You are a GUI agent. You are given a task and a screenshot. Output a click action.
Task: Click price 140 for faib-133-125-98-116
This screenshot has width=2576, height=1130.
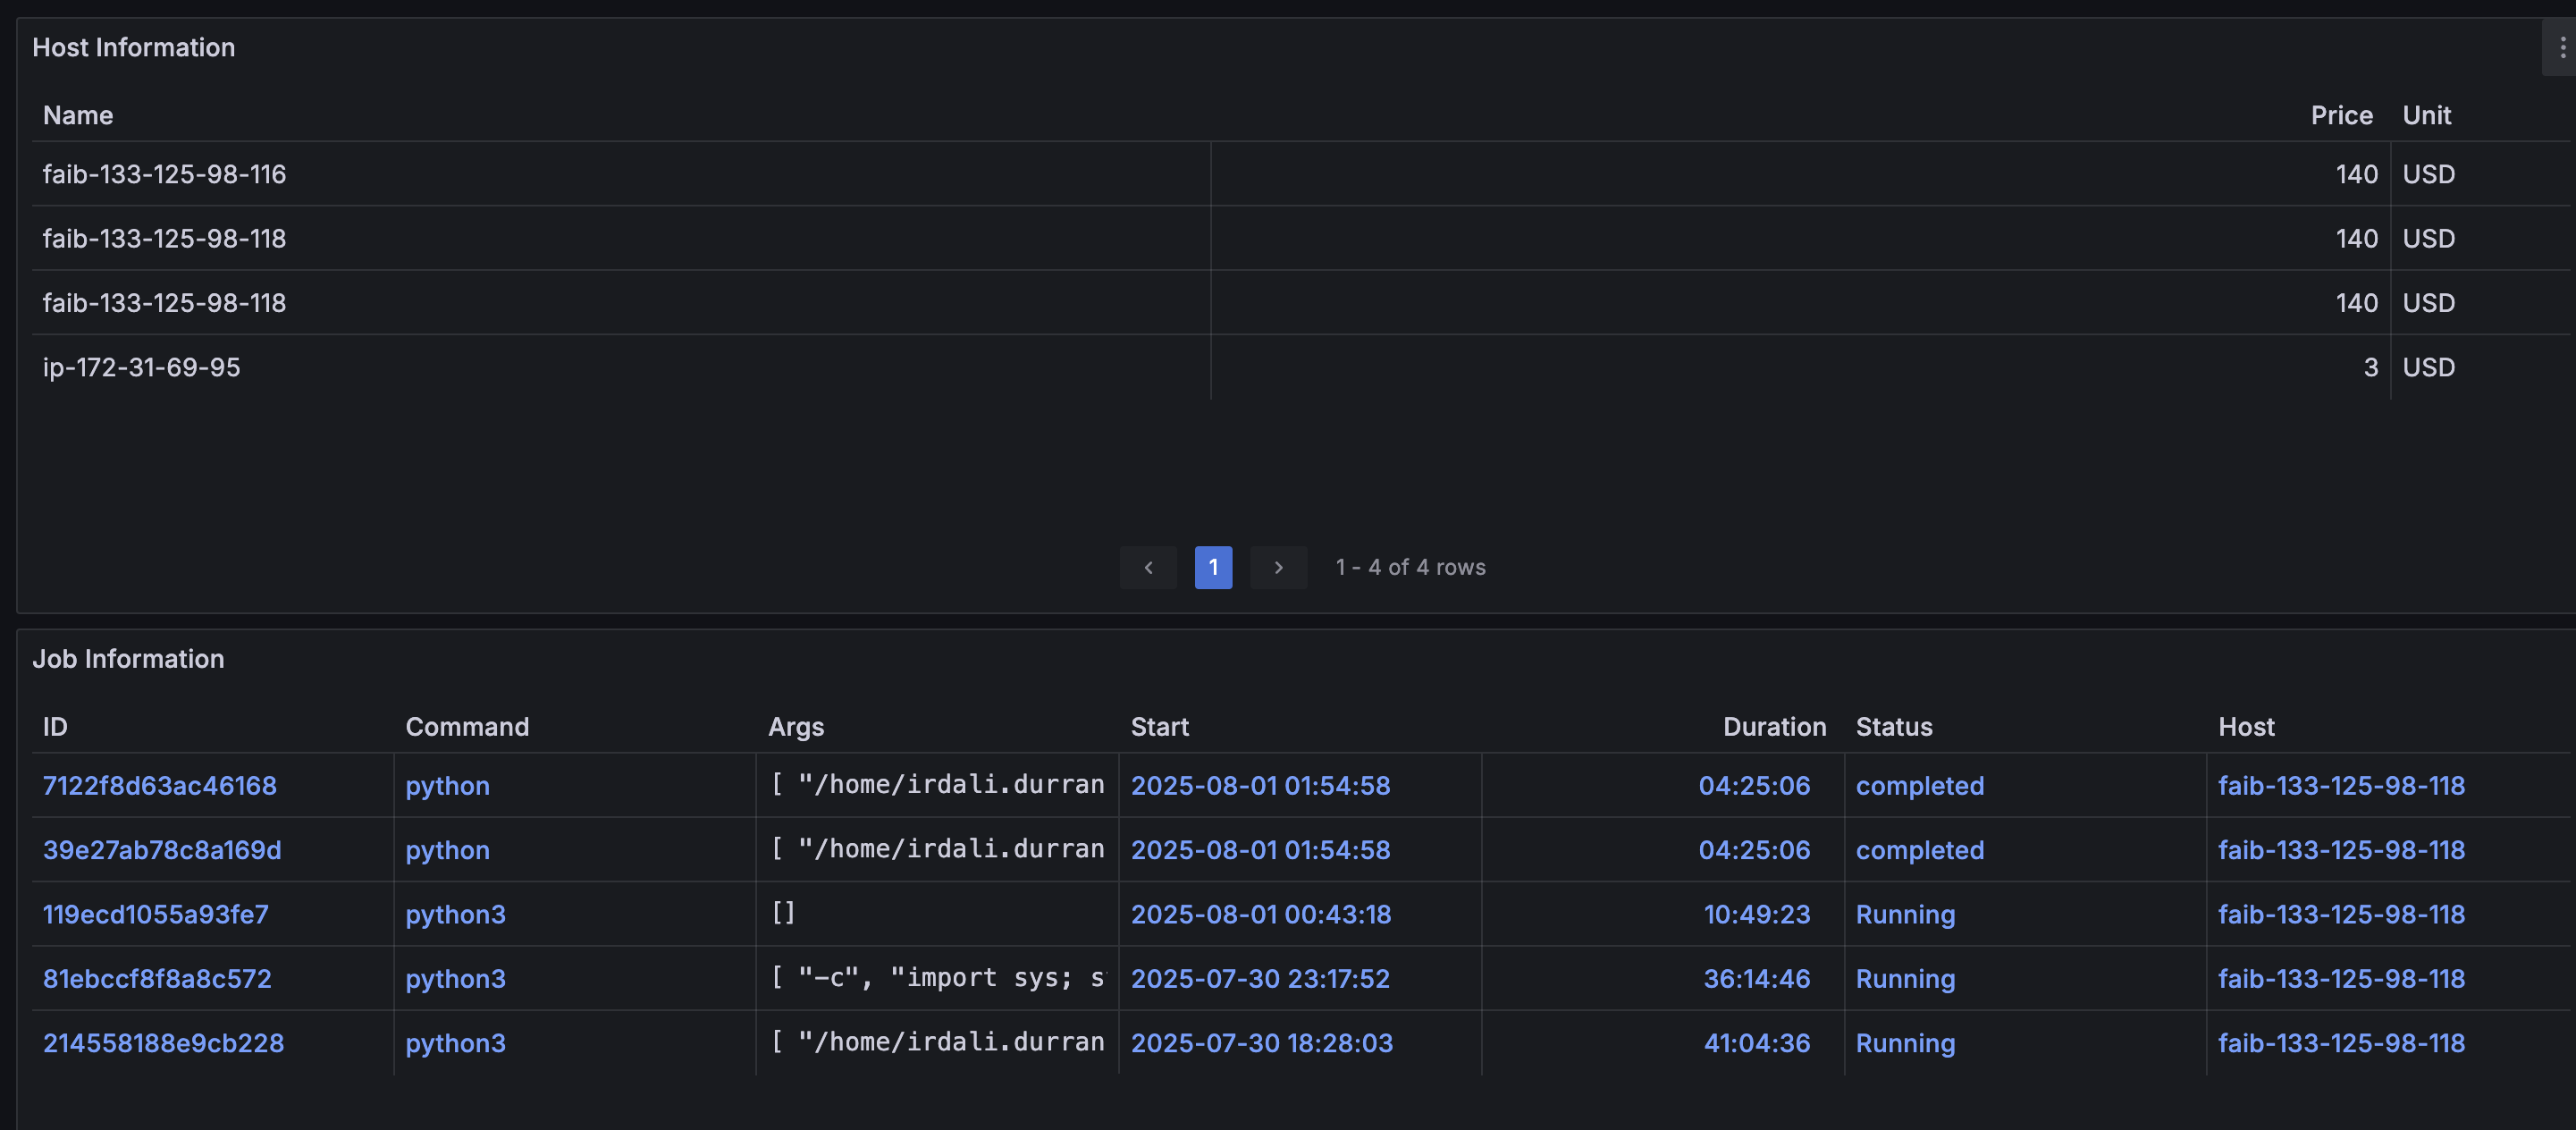click(x=2356, y=174)
